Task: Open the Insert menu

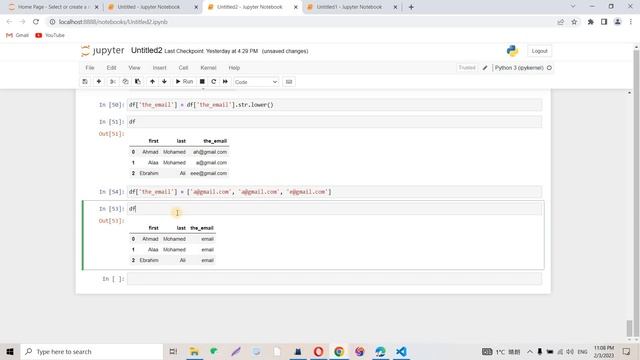Action: pyautogui.click(x=160, y=68)
